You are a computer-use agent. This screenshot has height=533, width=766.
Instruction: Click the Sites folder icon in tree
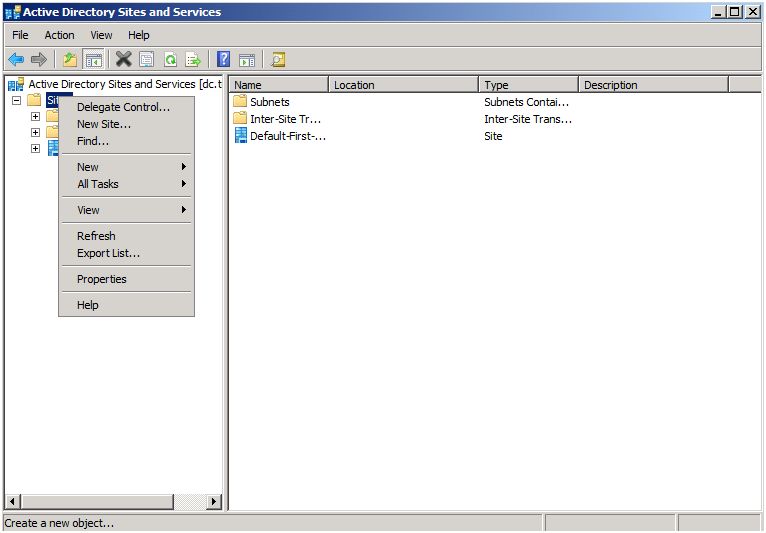[34, 100]
